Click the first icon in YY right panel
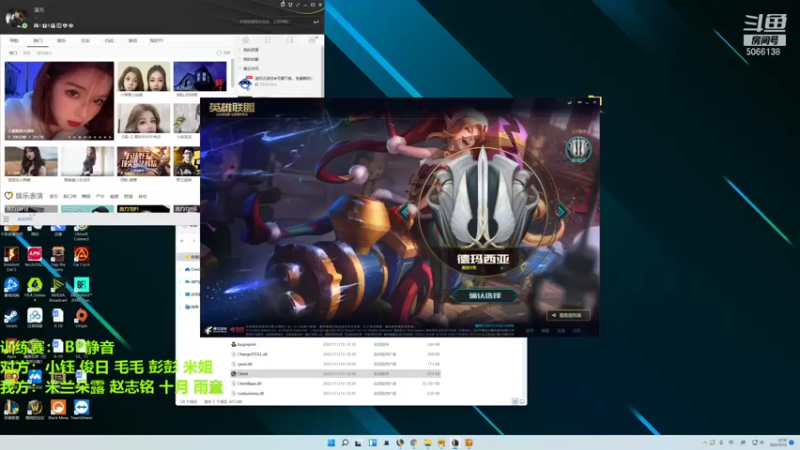 [x=245, y=40]
